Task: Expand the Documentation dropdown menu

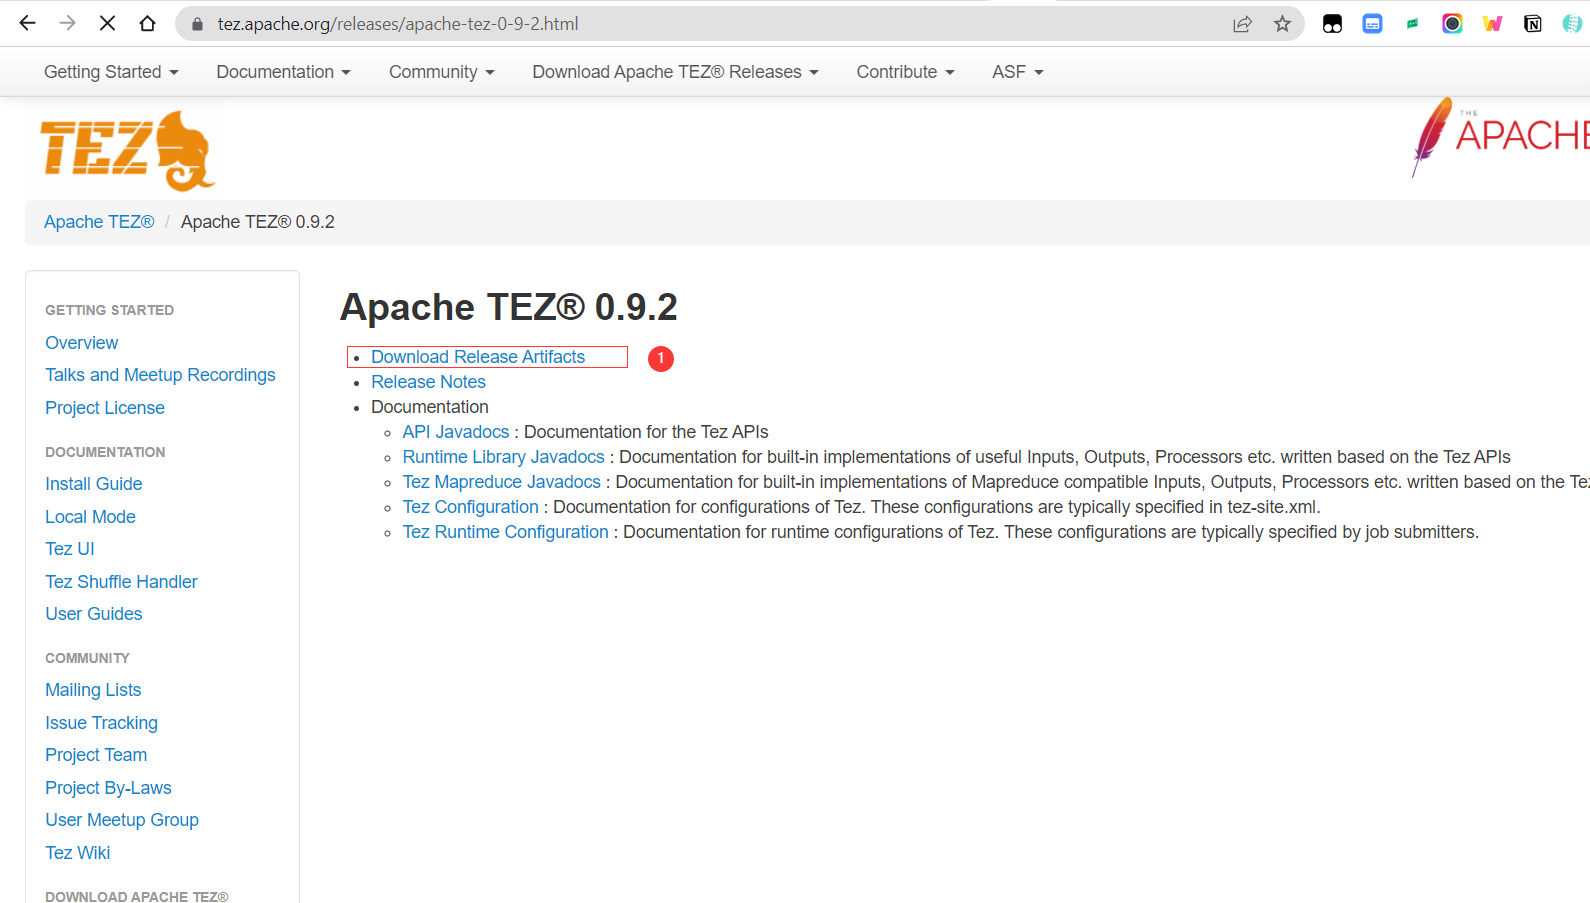Action: (283, 72)
